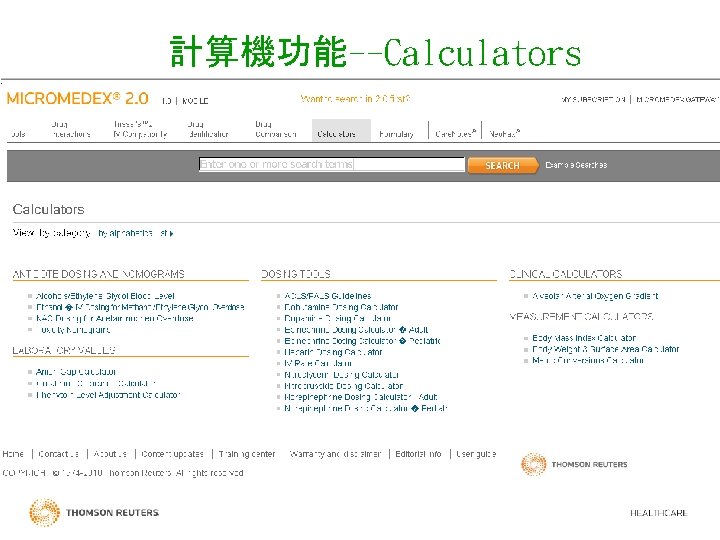
Task: Click the Home footer link
Action: click(x=13, y=454)
